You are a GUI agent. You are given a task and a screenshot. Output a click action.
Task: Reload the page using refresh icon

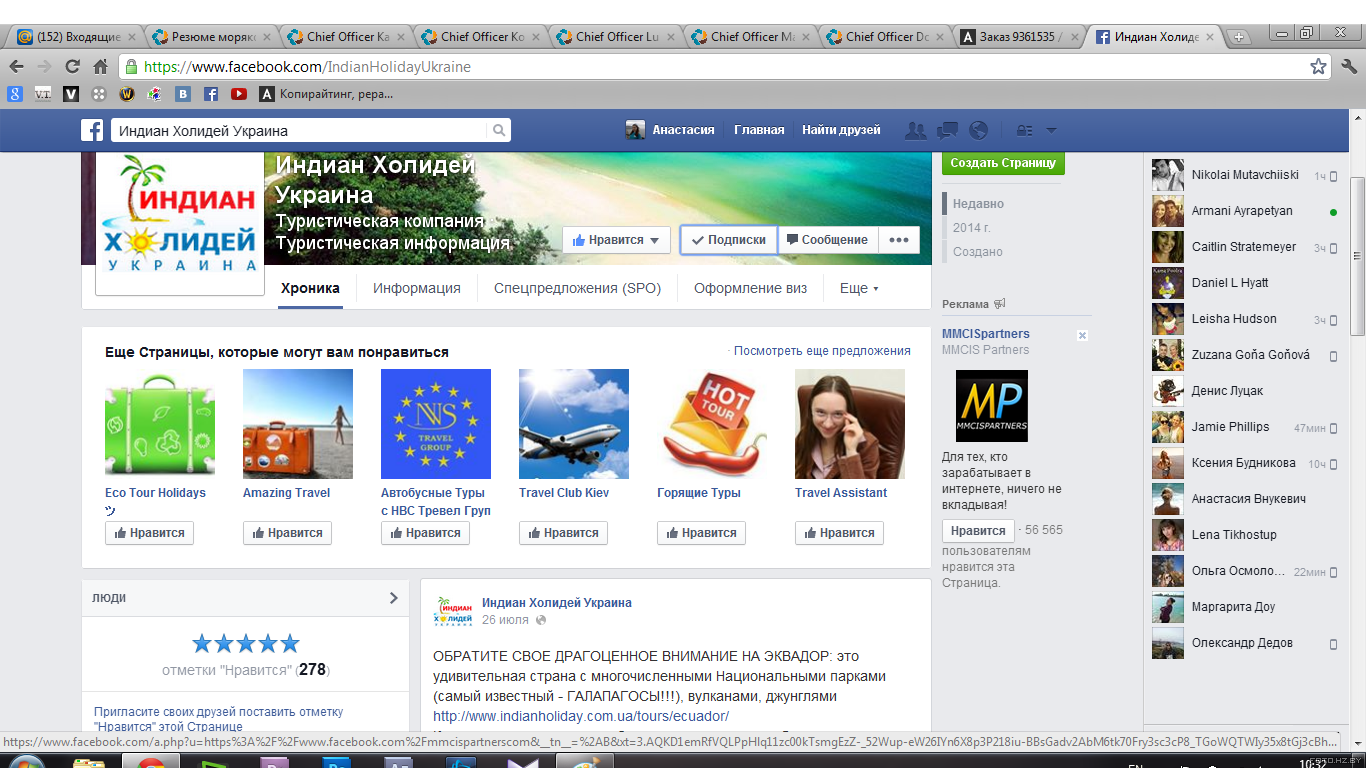[72, 67]
